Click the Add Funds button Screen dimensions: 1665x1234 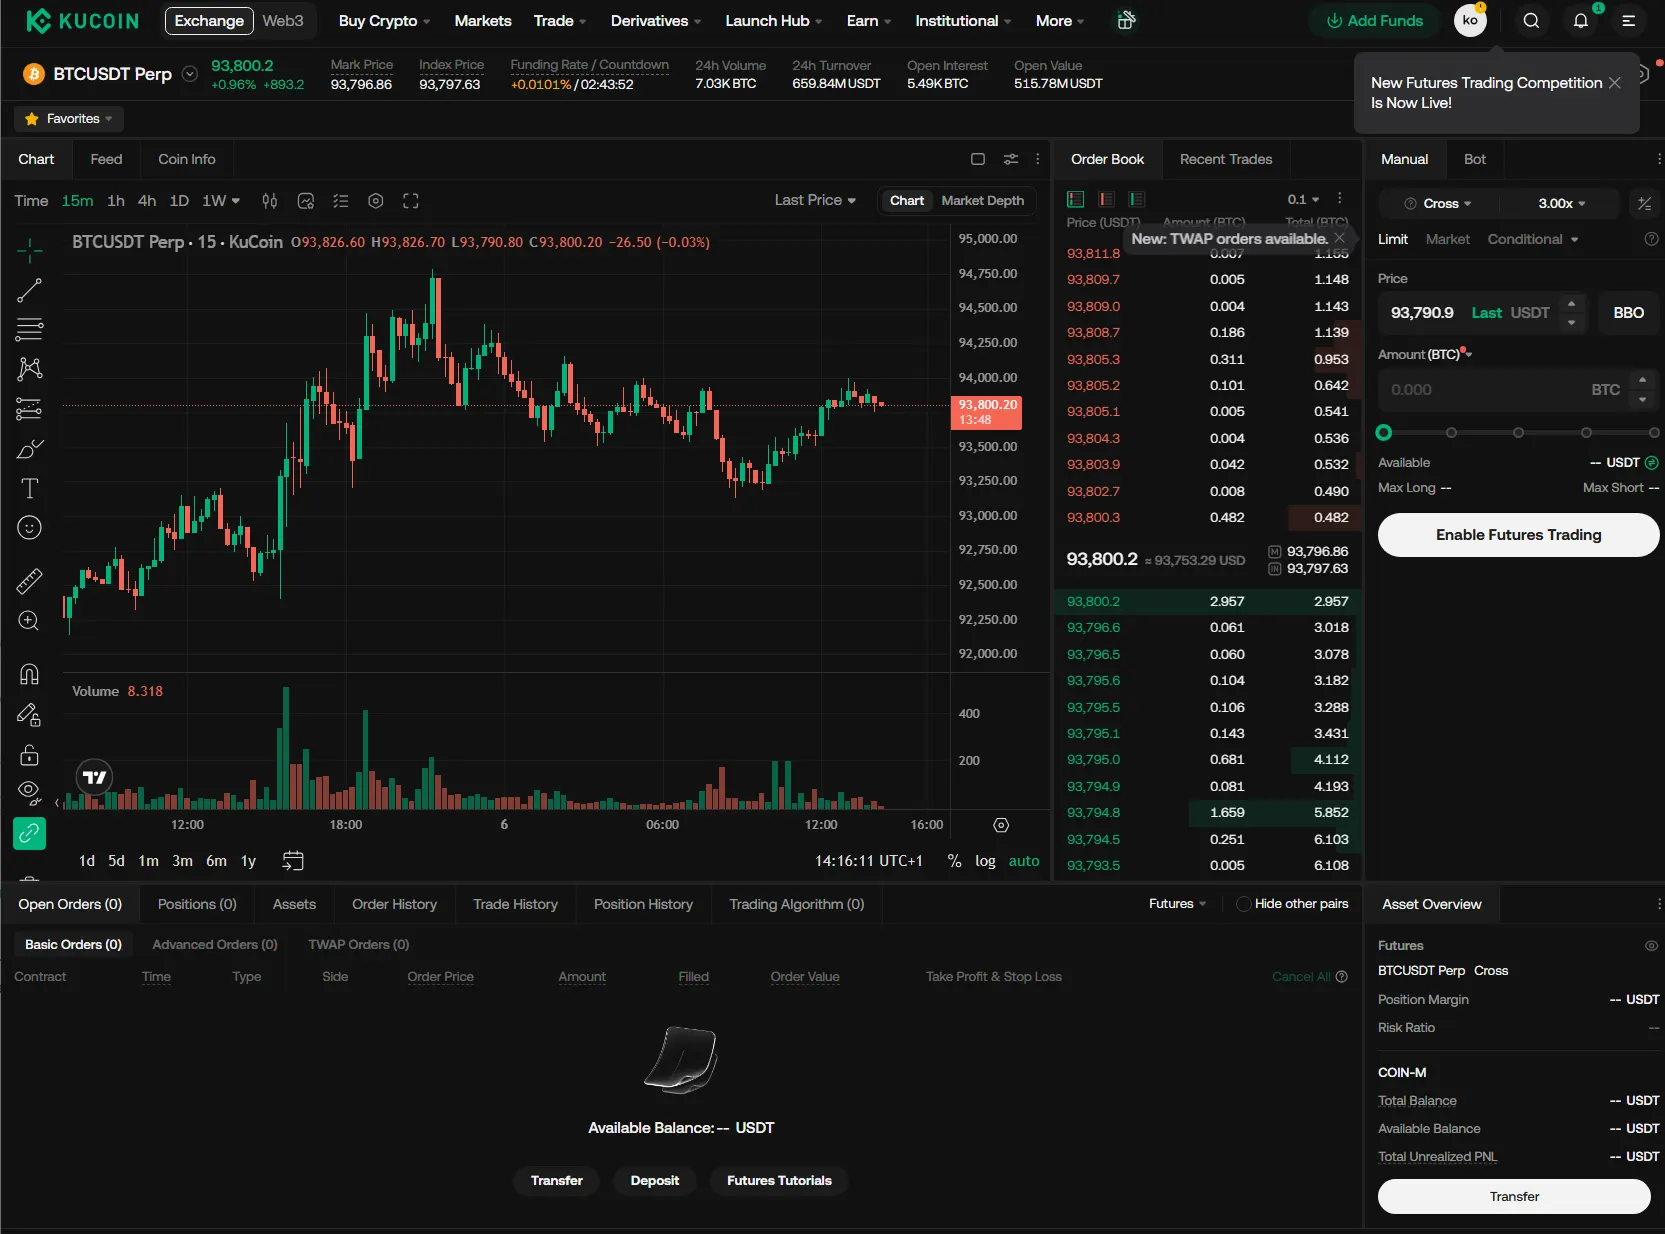click(x=1374, y=21)
